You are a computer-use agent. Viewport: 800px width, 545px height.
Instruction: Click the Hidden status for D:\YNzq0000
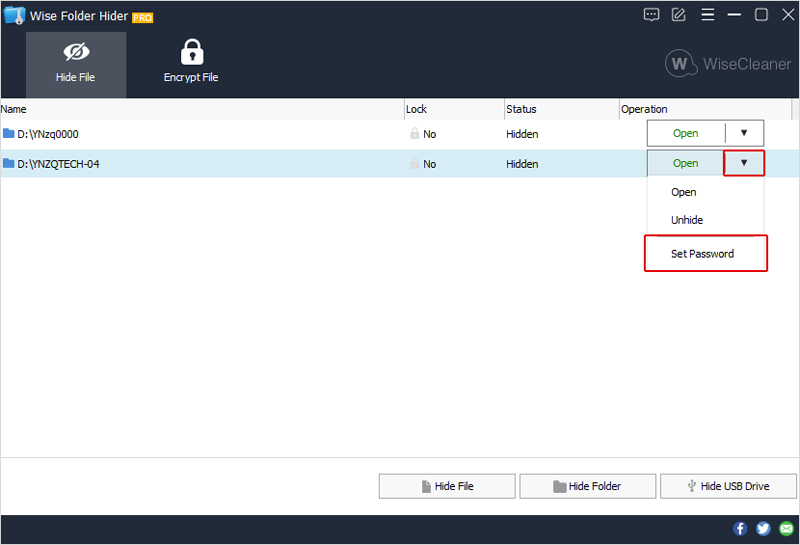[x=522, y=134]
